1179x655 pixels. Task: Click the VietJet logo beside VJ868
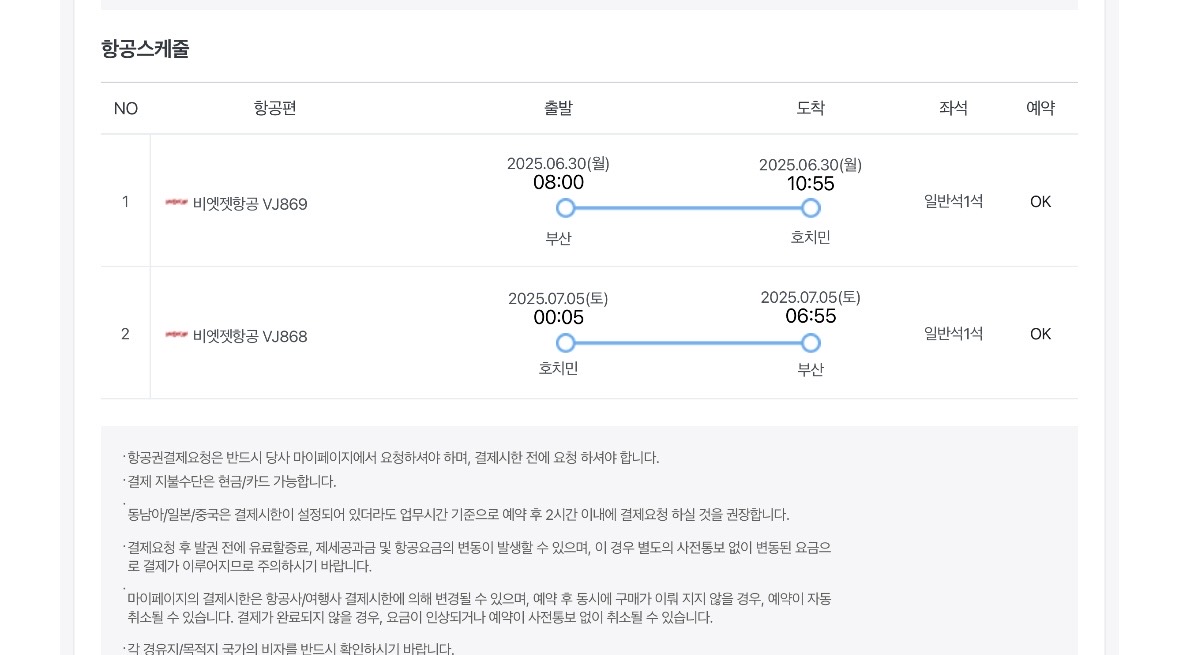(176, 335)
